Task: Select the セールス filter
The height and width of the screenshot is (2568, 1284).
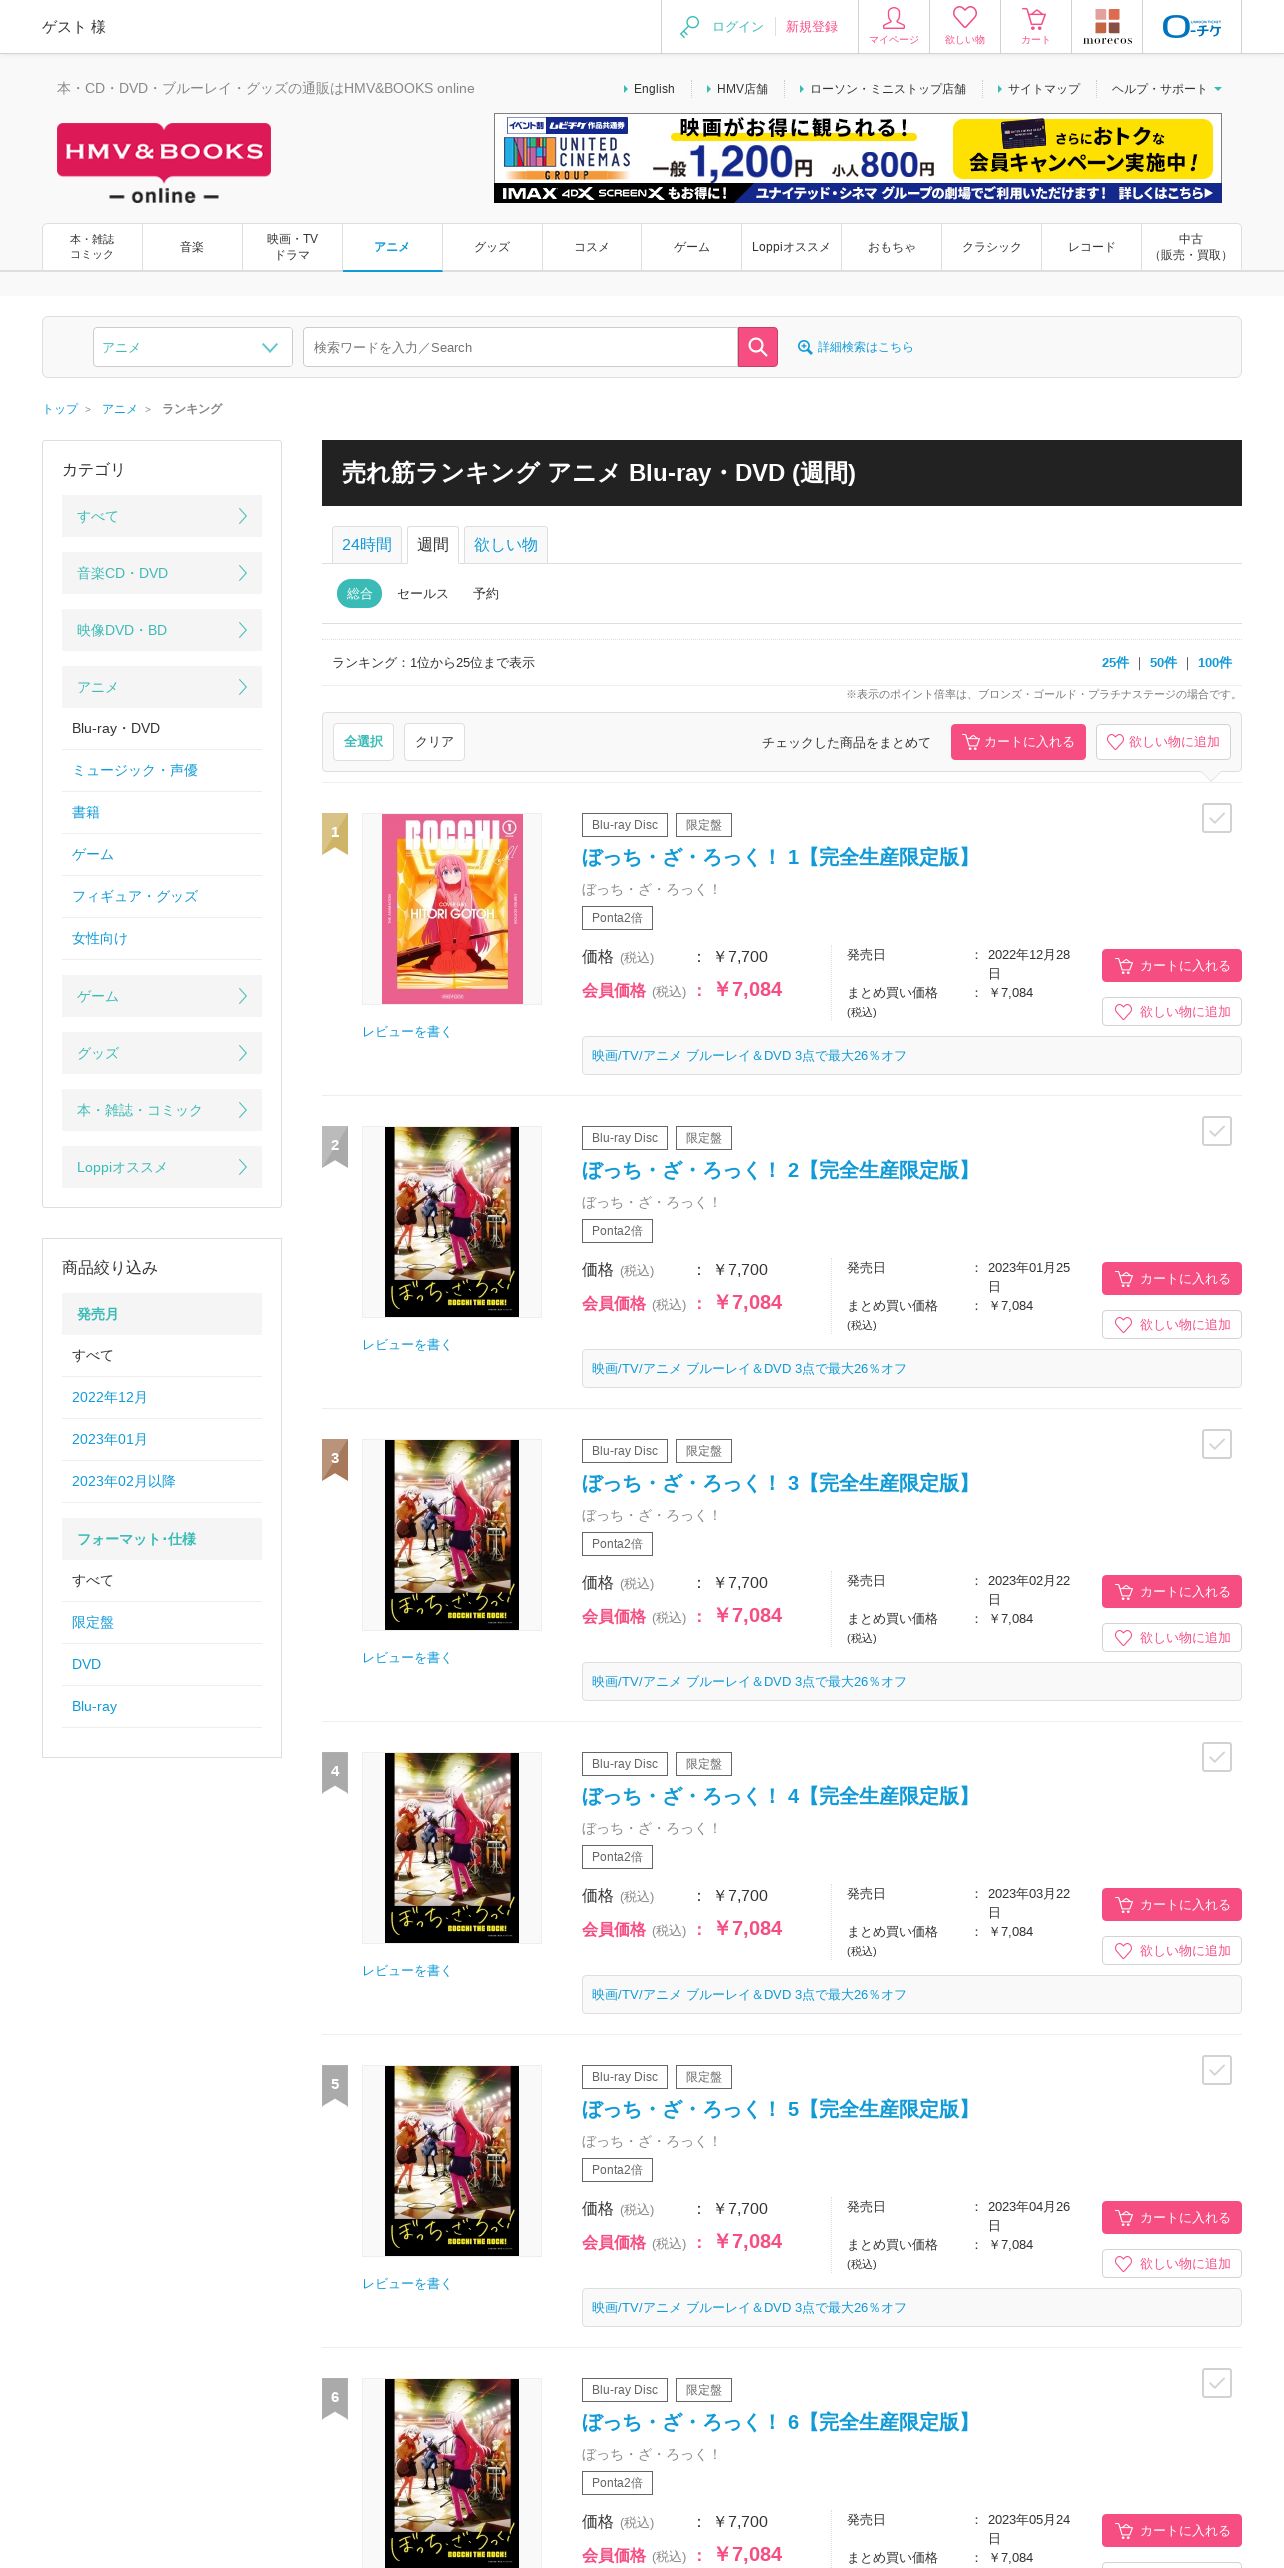Action: click(x=422, y=594)
